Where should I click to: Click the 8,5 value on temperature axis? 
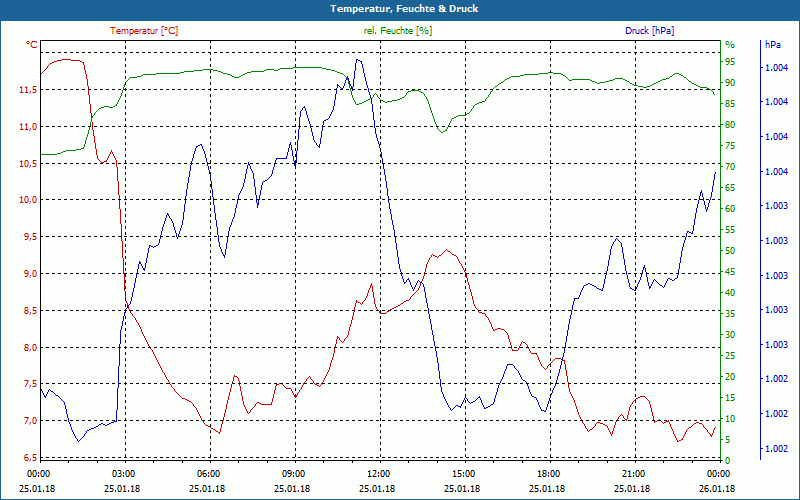pyautogui.click(x=30, y=310)
